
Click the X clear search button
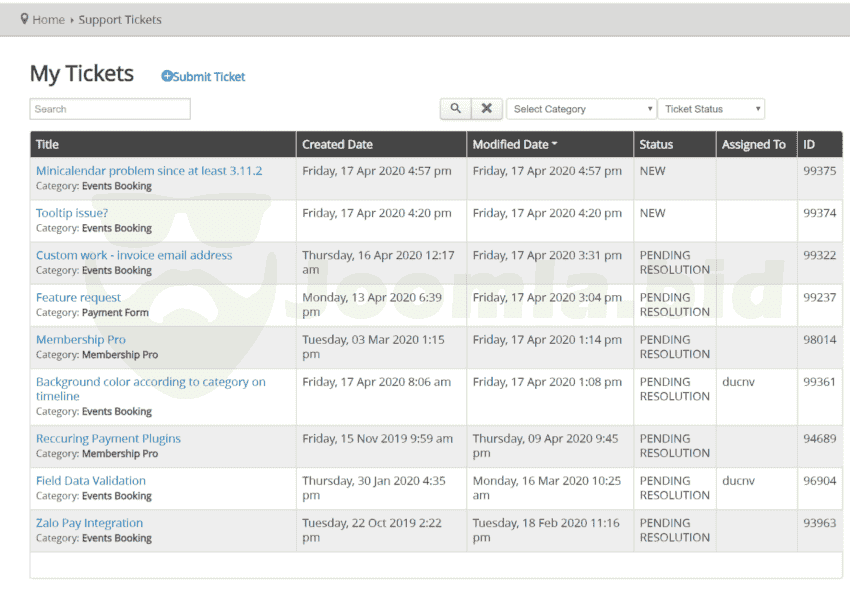tap(486, 109)
